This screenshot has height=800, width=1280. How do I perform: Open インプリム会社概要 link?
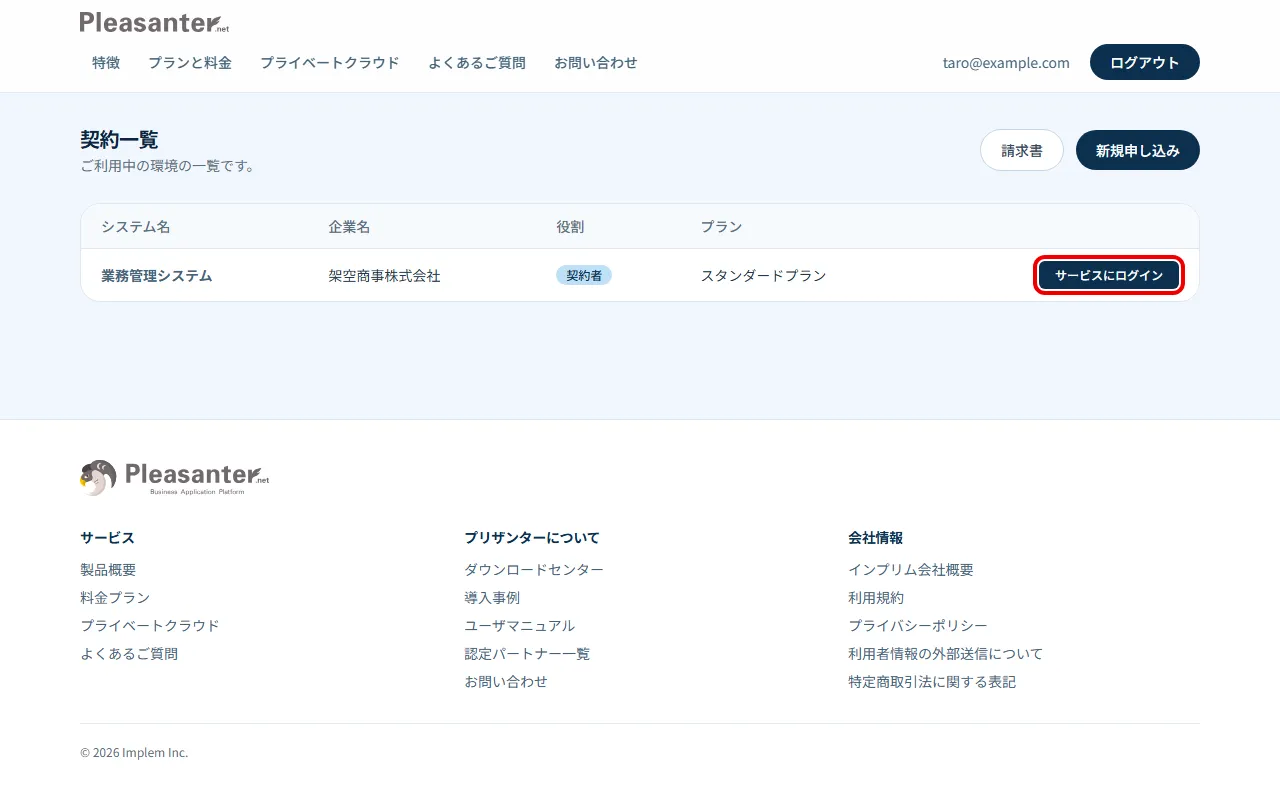[911, 569]
